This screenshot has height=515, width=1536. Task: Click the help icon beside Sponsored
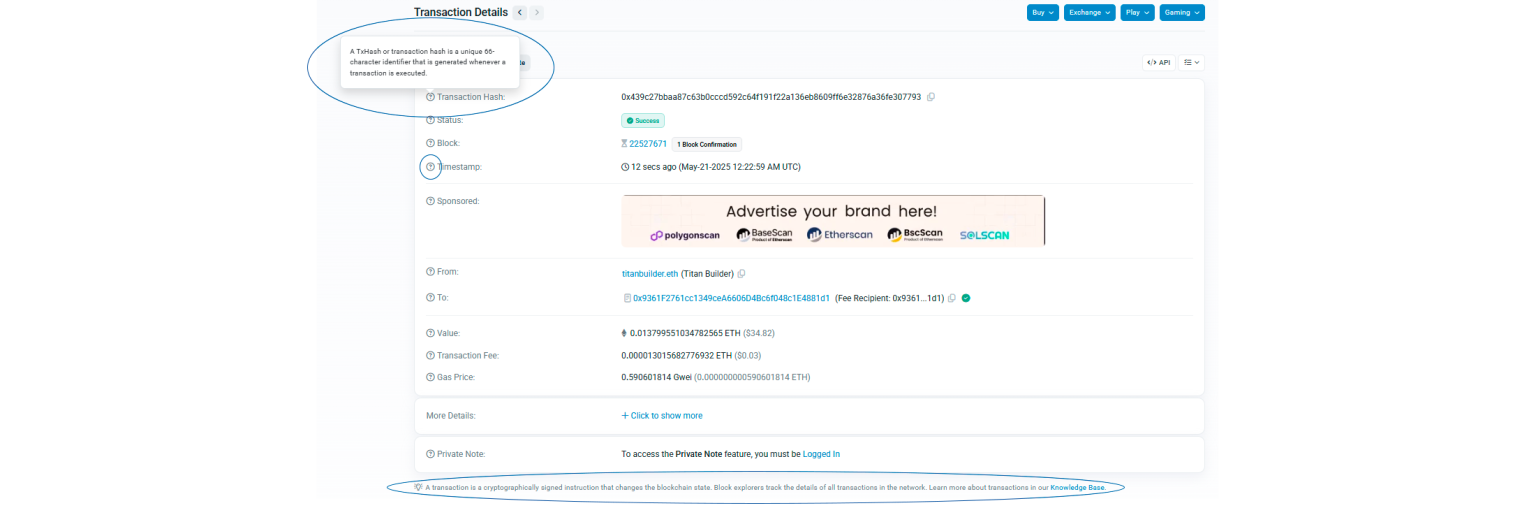430,201
